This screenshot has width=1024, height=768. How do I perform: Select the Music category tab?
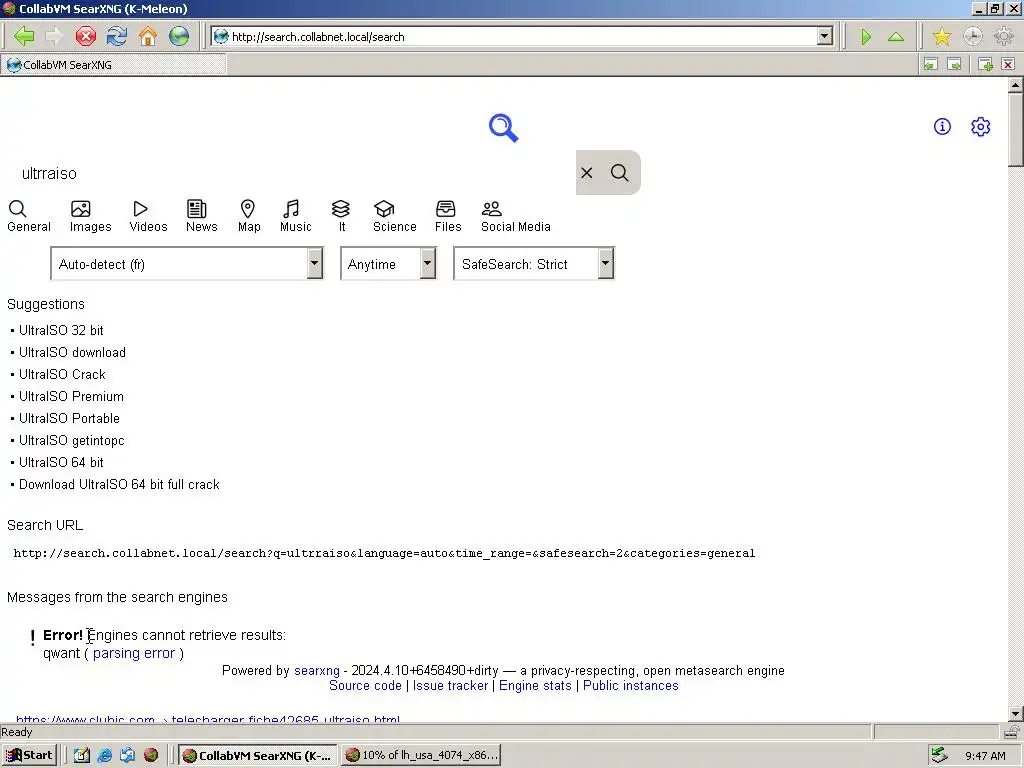coord(295,216)
